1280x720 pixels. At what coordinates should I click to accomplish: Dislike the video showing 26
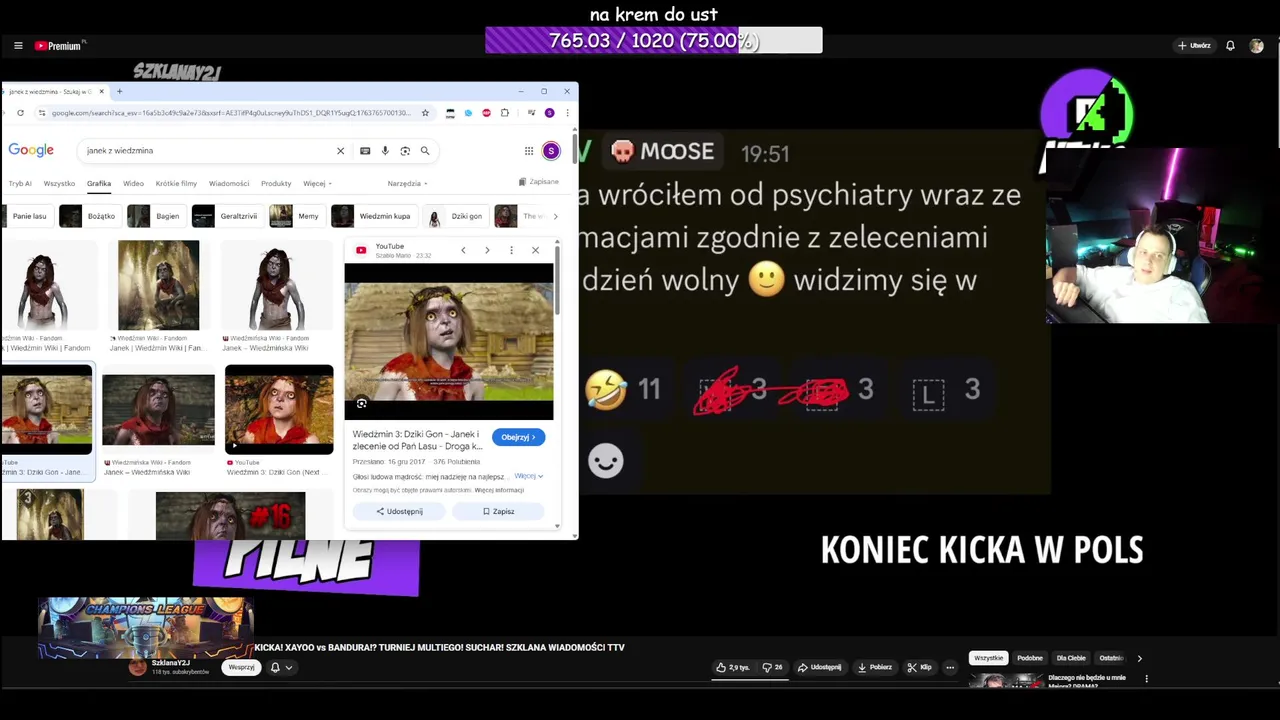coord(772,667)
